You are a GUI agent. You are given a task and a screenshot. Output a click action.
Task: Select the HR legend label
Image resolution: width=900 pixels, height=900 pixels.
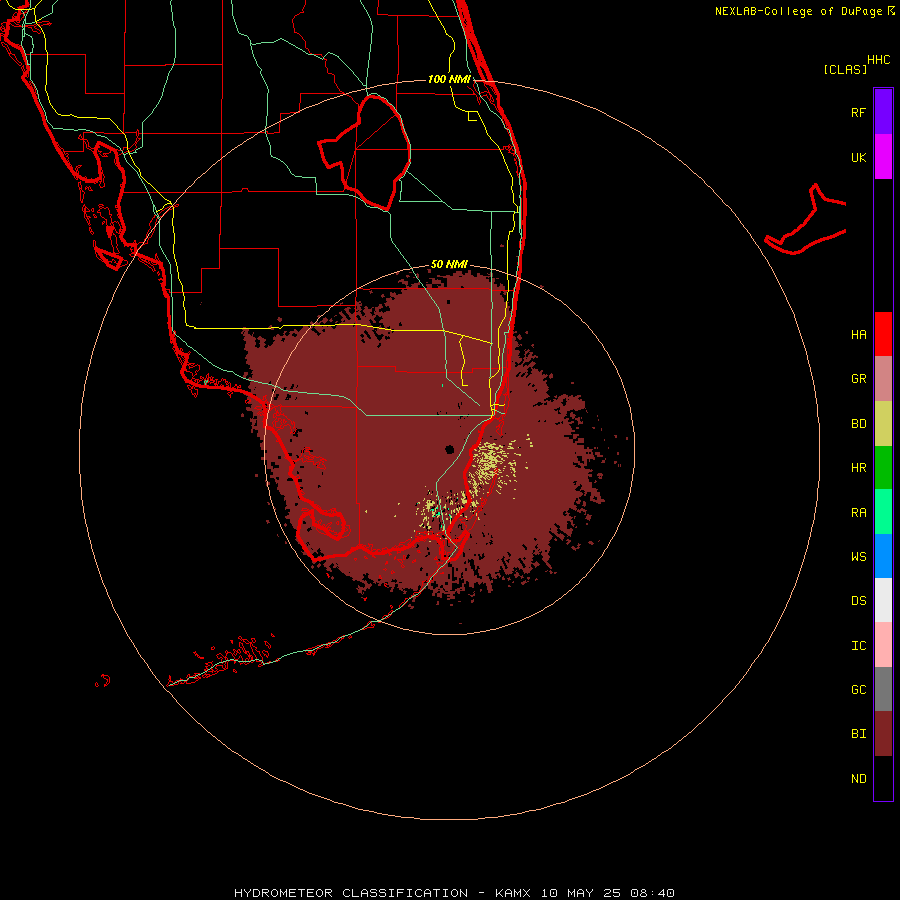[858, 468]
